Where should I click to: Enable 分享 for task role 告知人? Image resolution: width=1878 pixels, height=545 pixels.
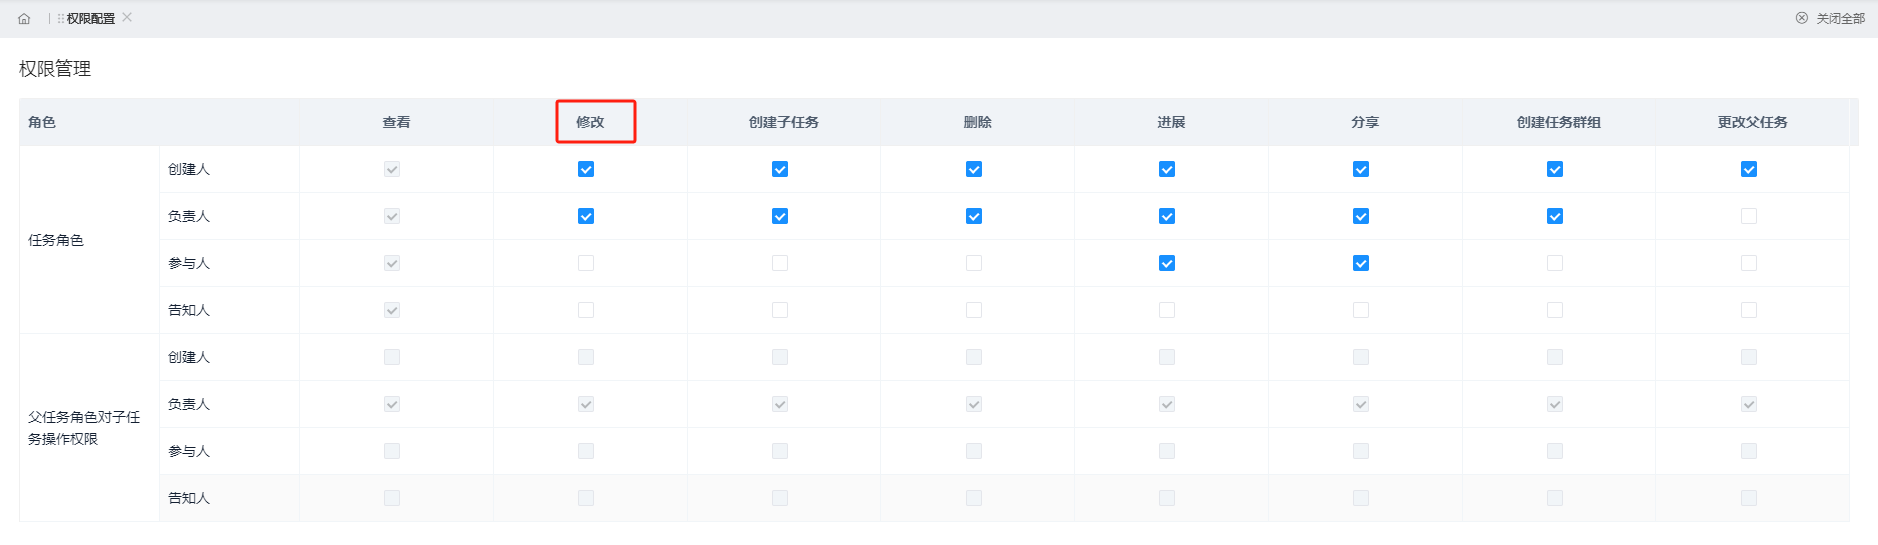1361,310
